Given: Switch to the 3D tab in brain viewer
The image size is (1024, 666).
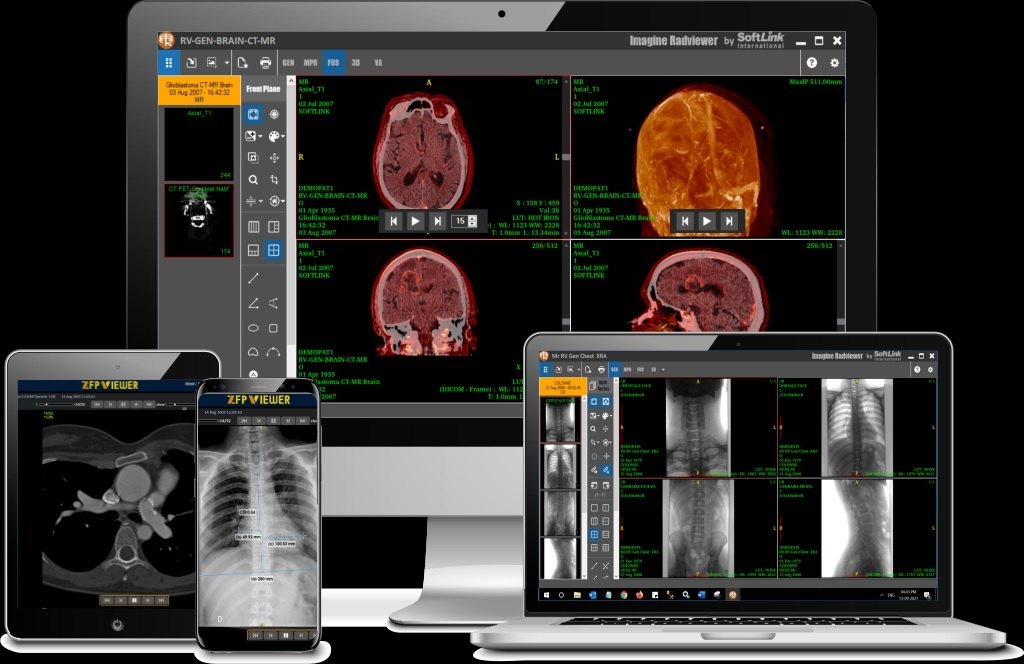Looking at the screenshot, I should [356, 63].
